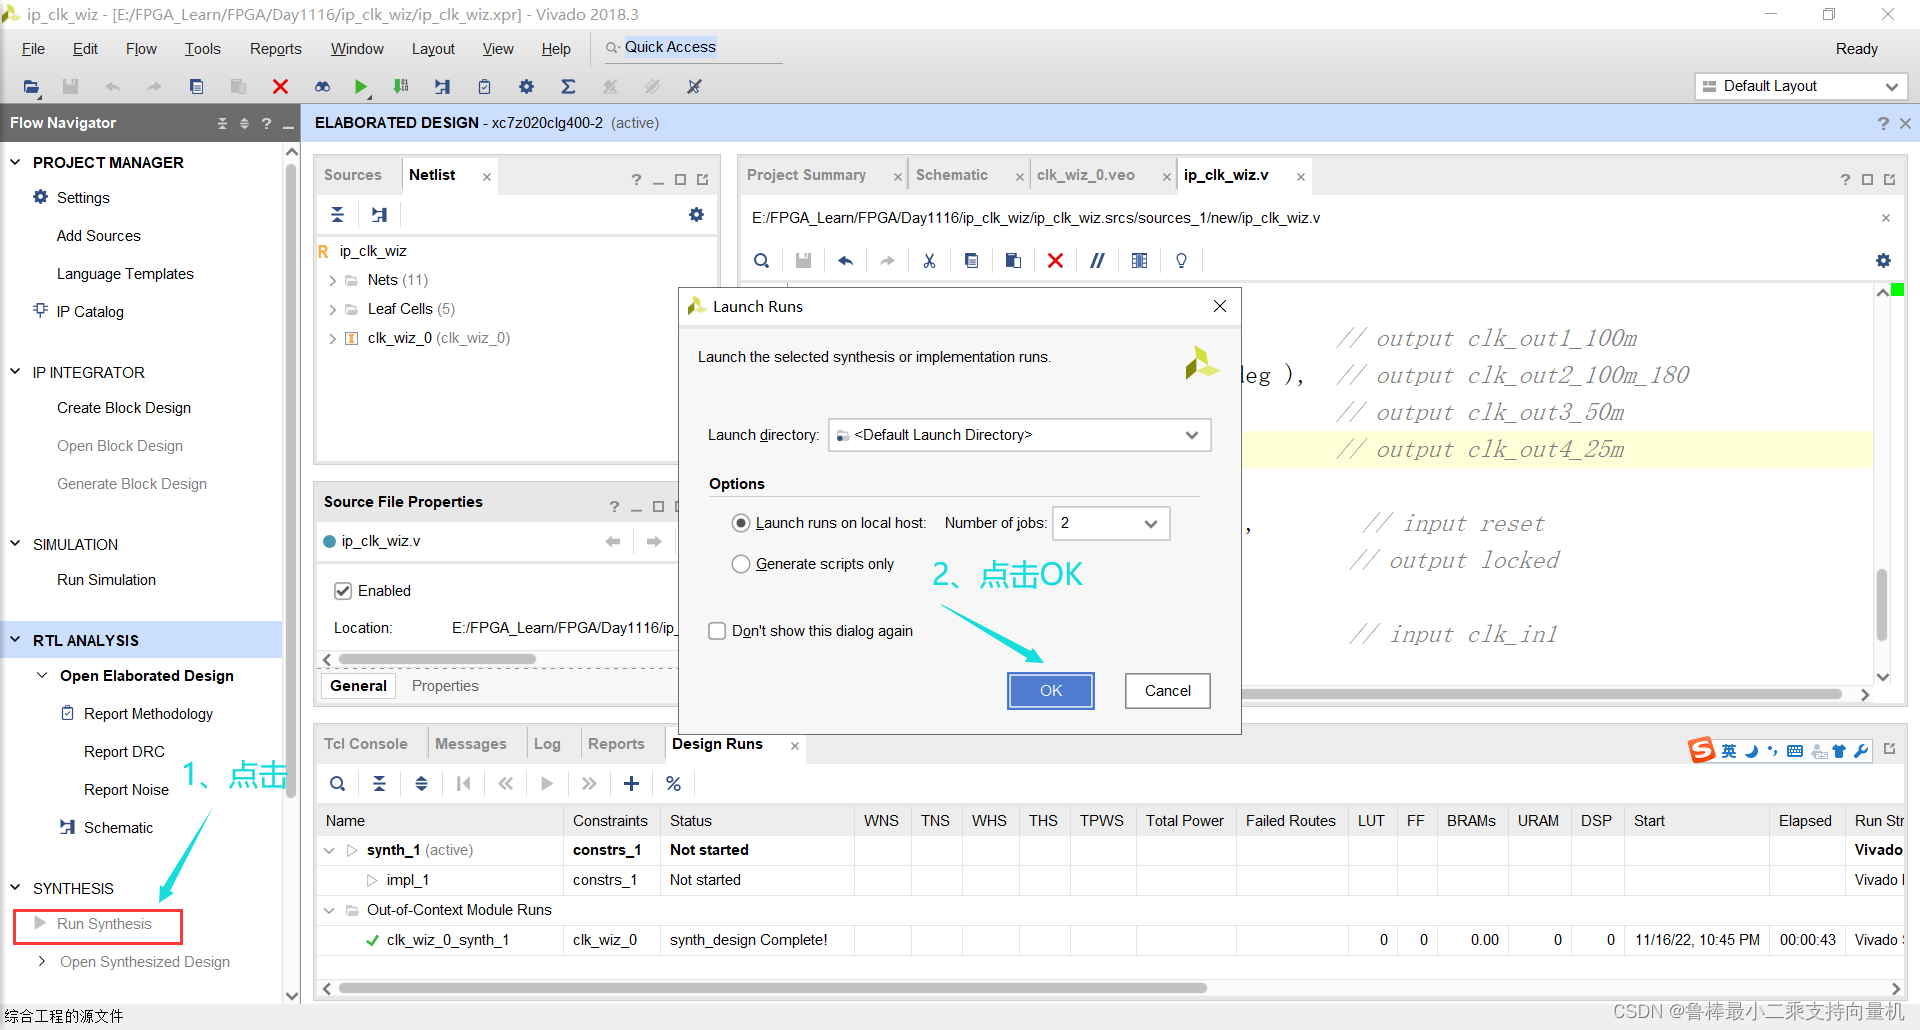Click the Open Project folder icon in toolbar

pos(31,87)
